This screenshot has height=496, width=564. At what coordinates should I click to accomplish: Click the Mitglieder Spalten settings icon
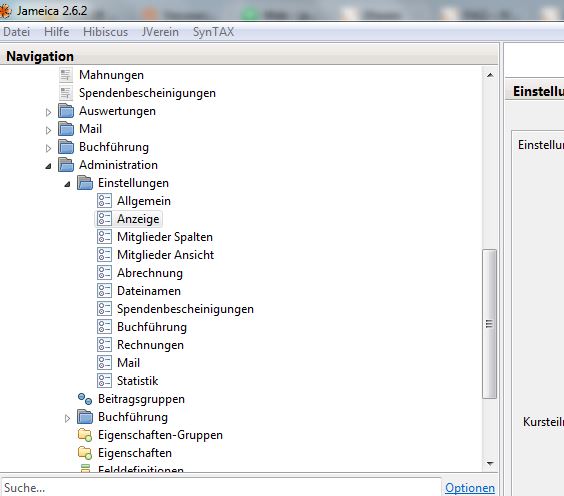104,237
